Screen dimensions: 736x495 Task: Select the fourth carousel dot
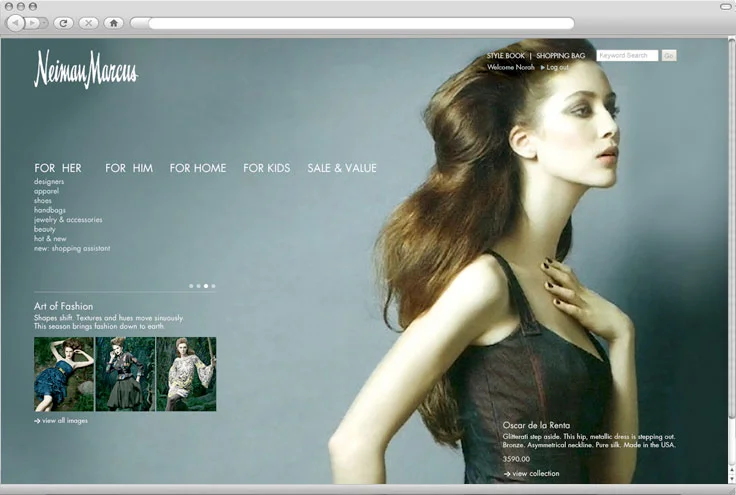pos(214,286)
